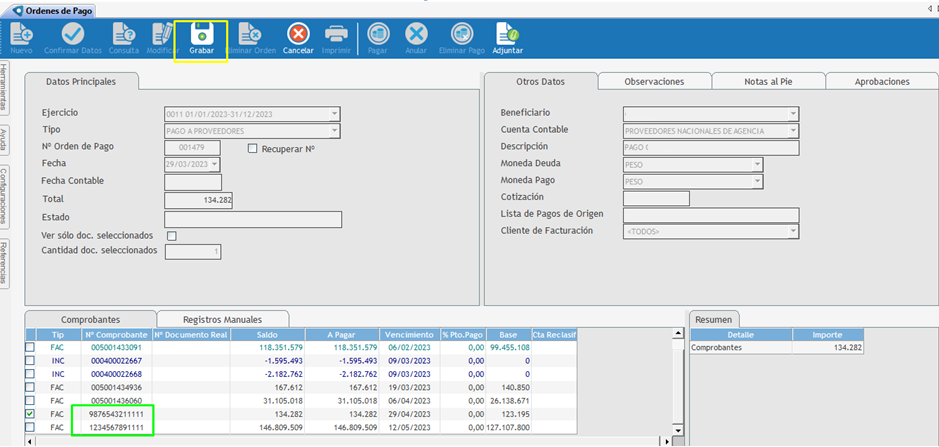Open the Moneda Pago dropdown

click(757, 180)
